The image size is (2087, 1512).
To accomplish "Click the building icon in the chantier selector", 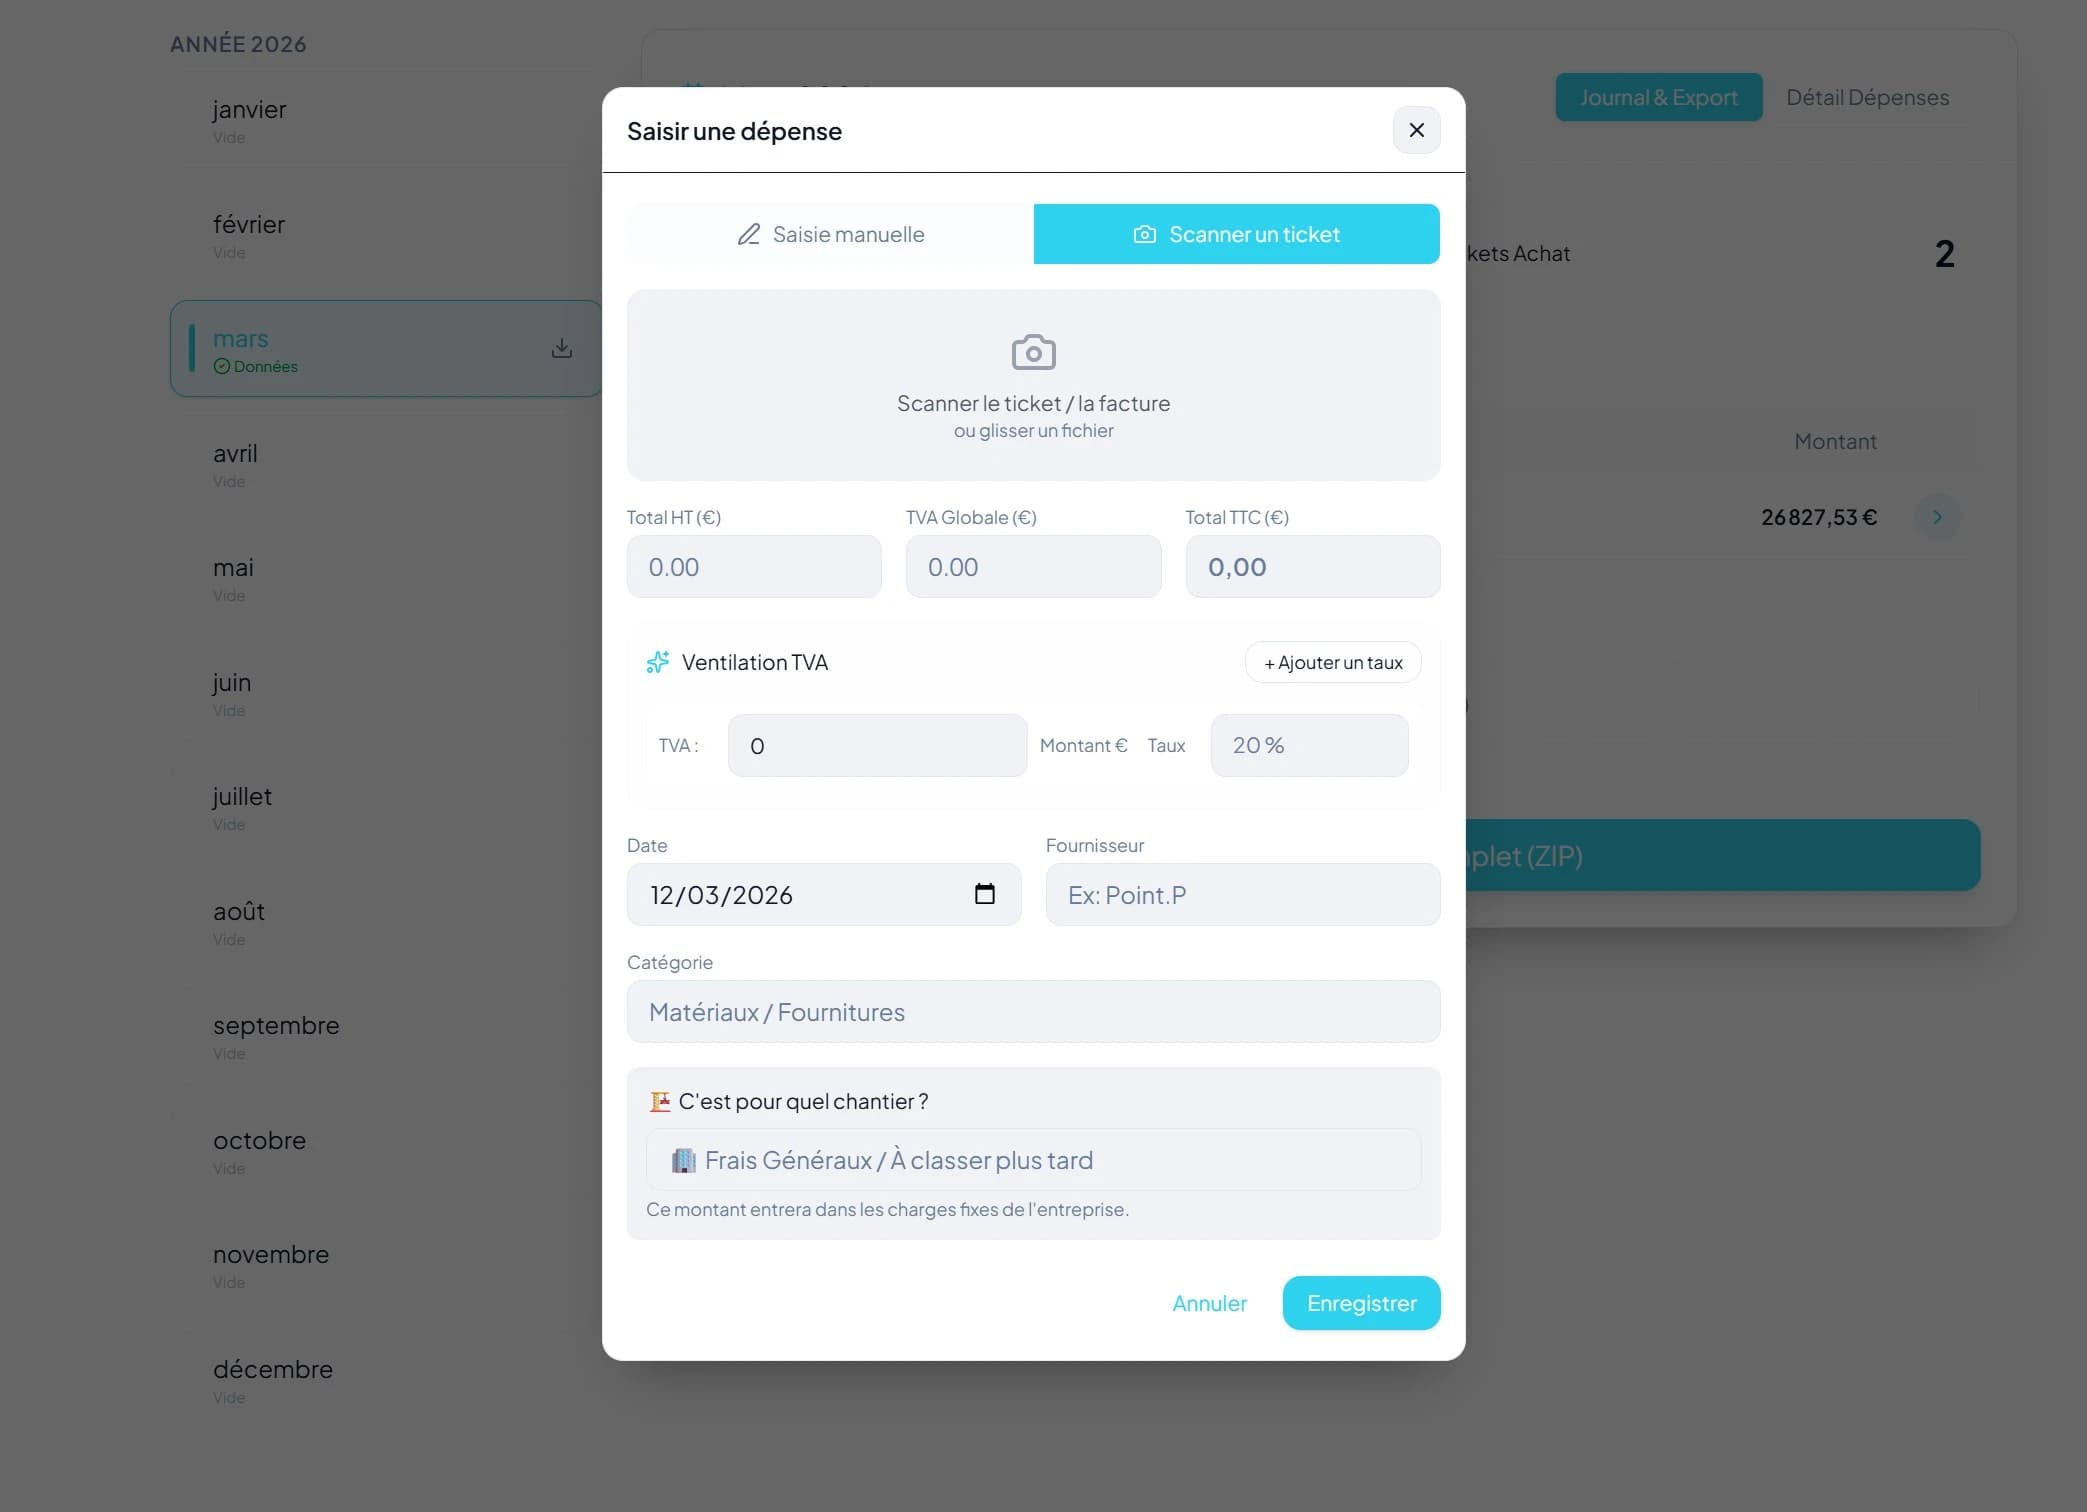I will coord(684,1160).
